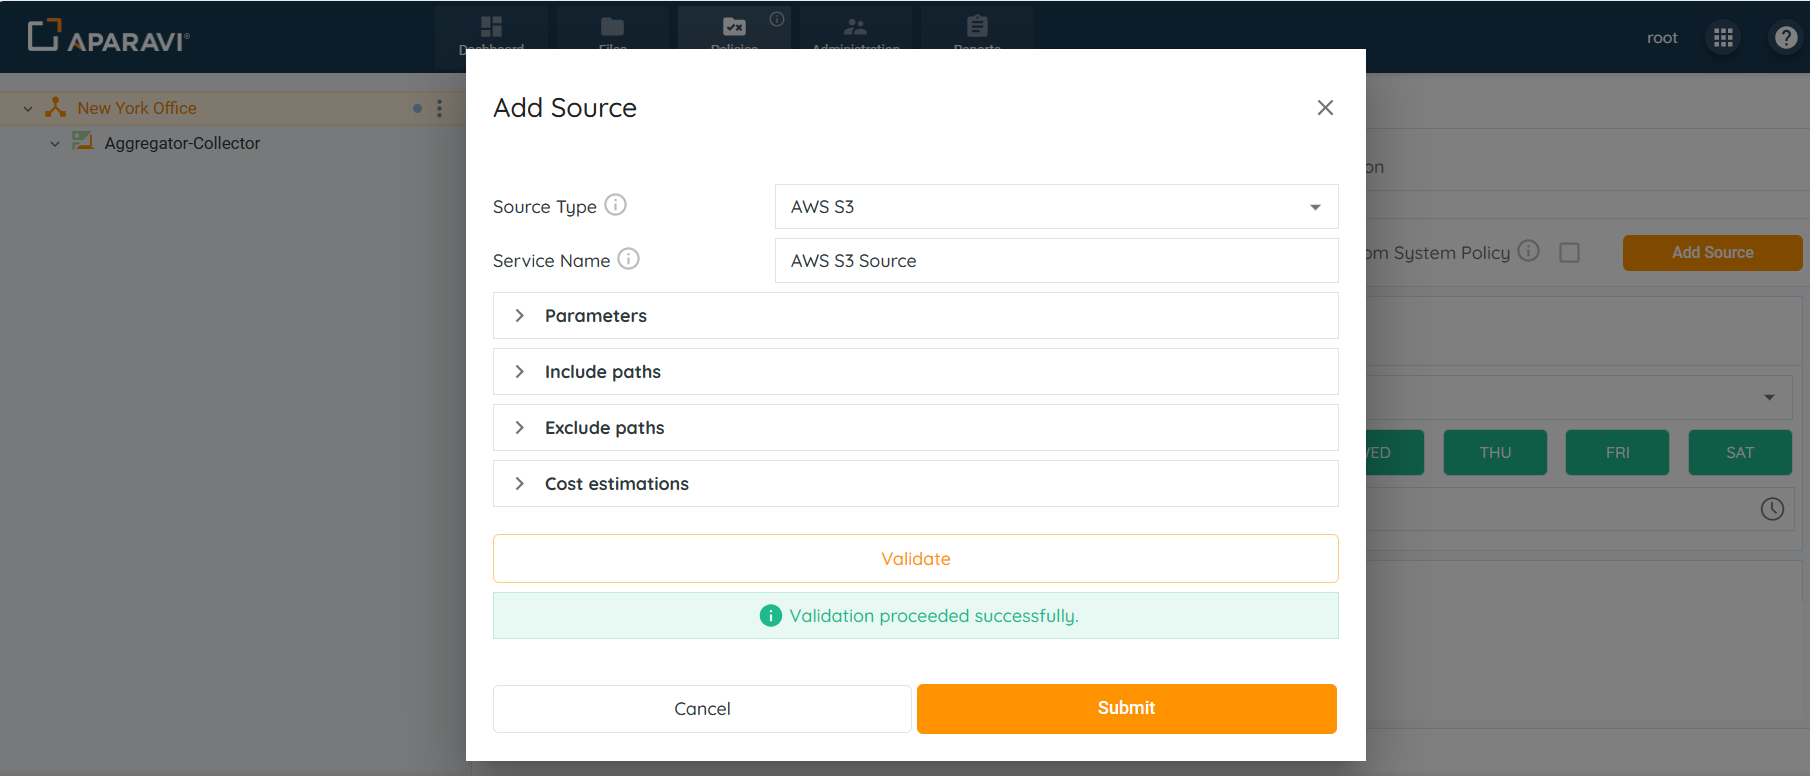
Task: Click the clock icon in schedule field
Action: pos(1771,509)
